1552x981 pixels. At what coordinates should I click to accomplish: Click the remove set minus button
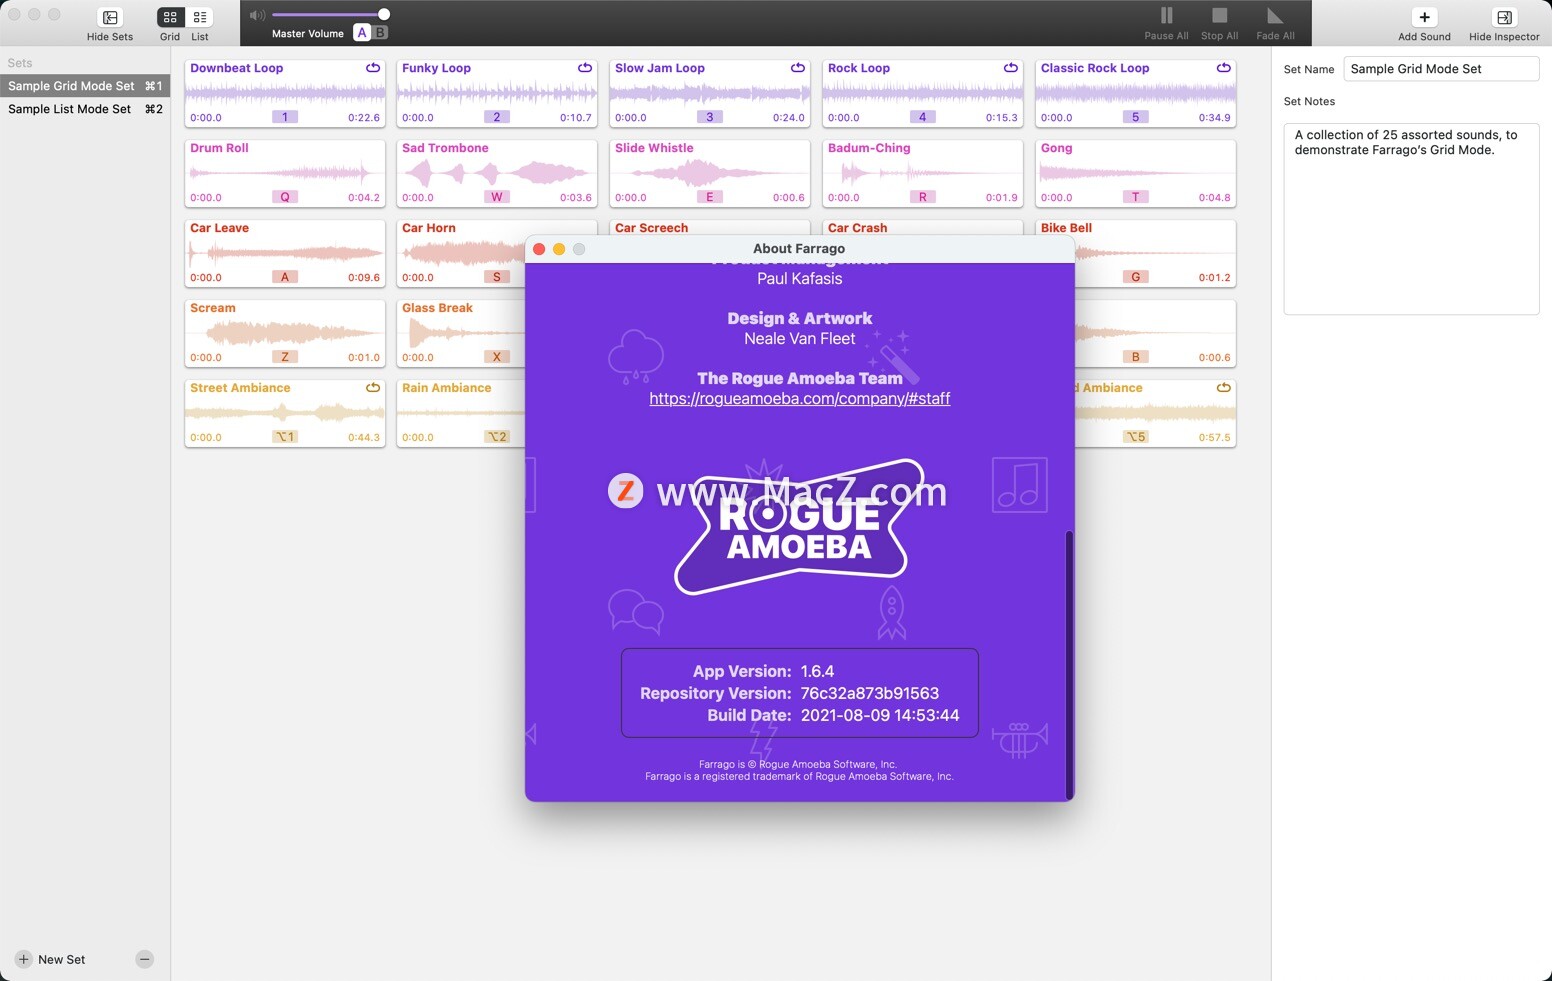tap(145, 959)
